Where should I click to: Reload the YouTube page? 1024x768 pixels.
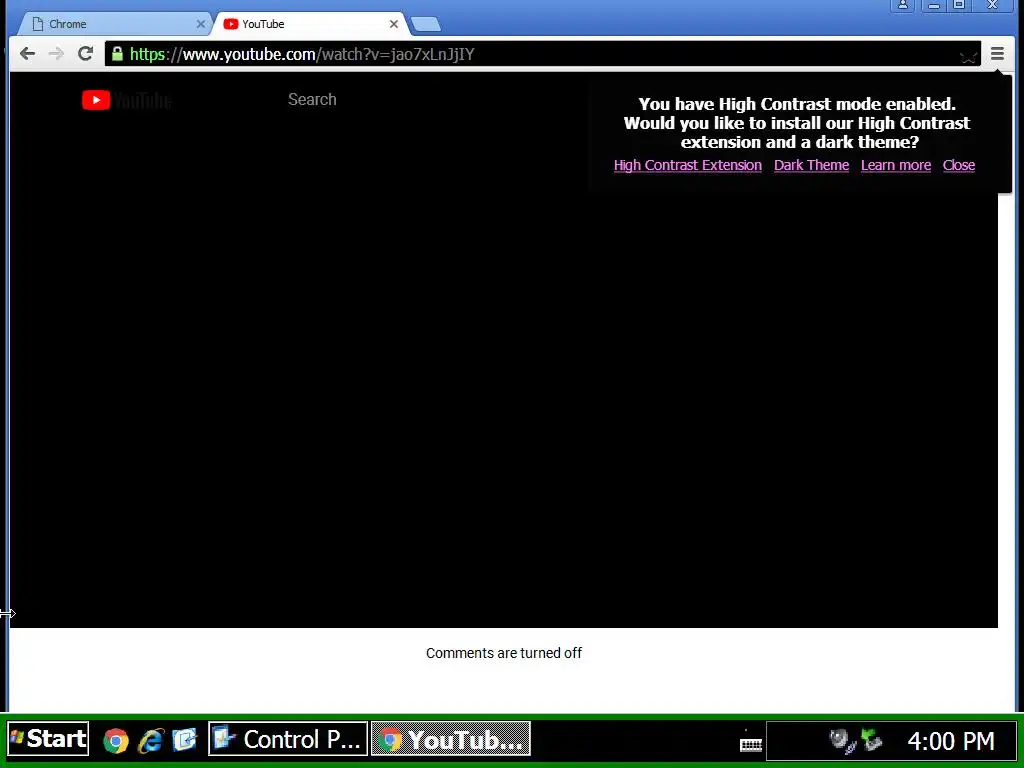click(x=85, y=54)
